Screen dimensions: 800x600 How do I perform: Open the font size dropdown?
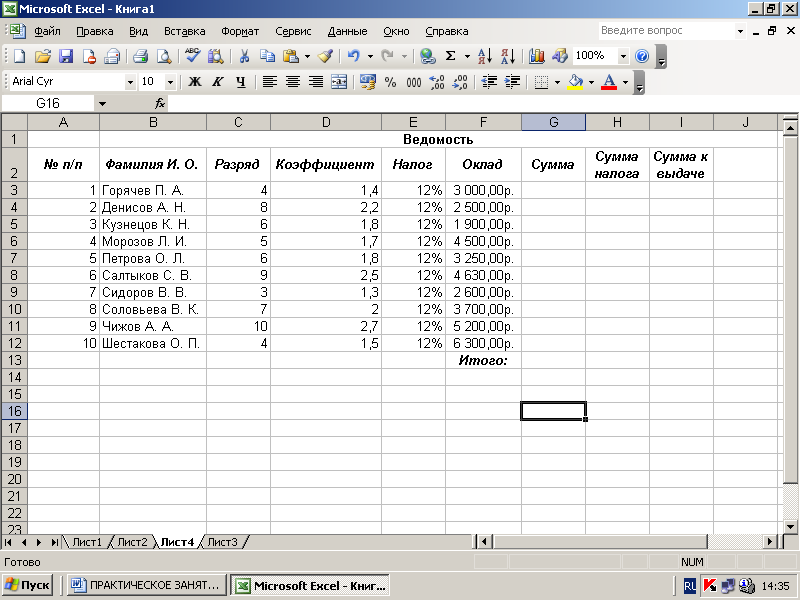click(x=170, y=82)
